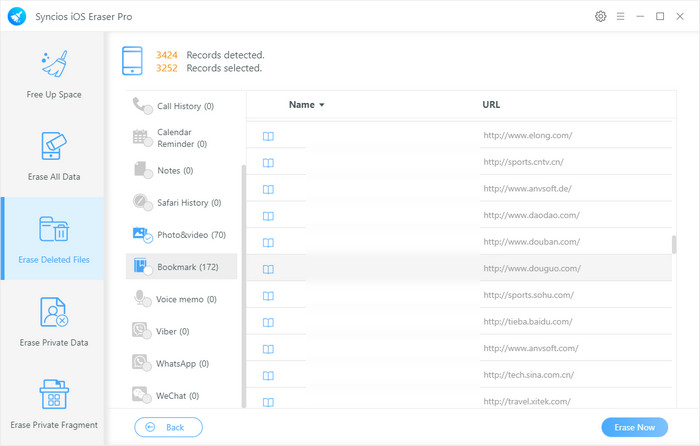Select the Erase Deleted Files folder icon

54,229
